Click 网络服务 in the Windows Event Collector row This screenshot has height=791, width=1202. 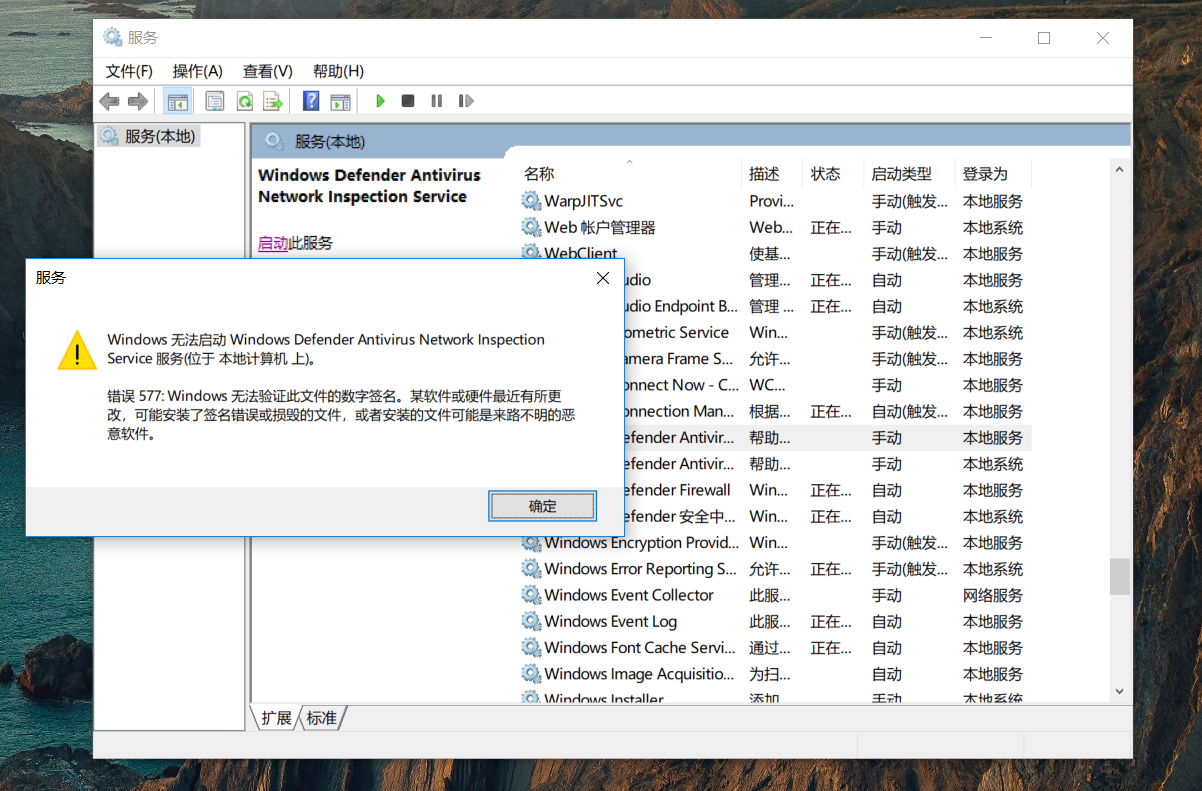(x=992, y=595)
